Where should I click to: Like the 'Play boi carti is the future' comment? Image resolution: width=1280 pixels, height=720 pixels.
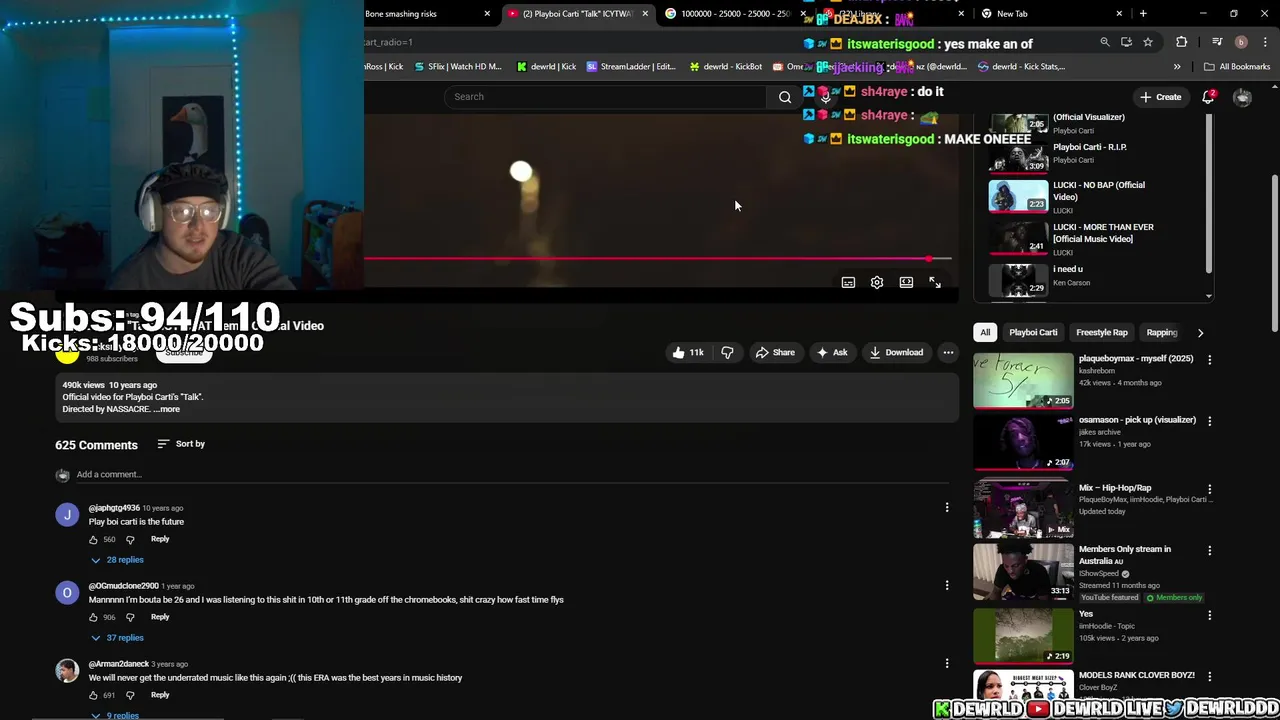[94, 540]
